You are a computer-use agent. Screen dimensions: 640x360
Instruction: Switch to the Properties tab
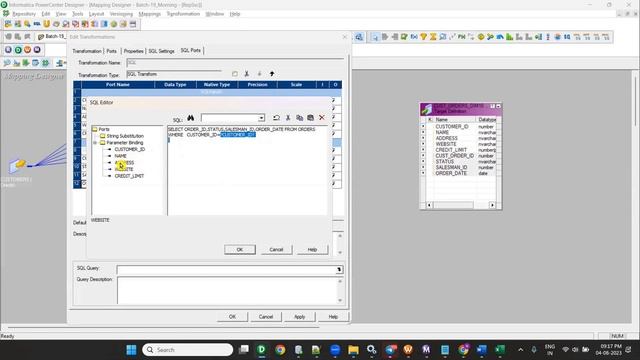tap(133, 51)
